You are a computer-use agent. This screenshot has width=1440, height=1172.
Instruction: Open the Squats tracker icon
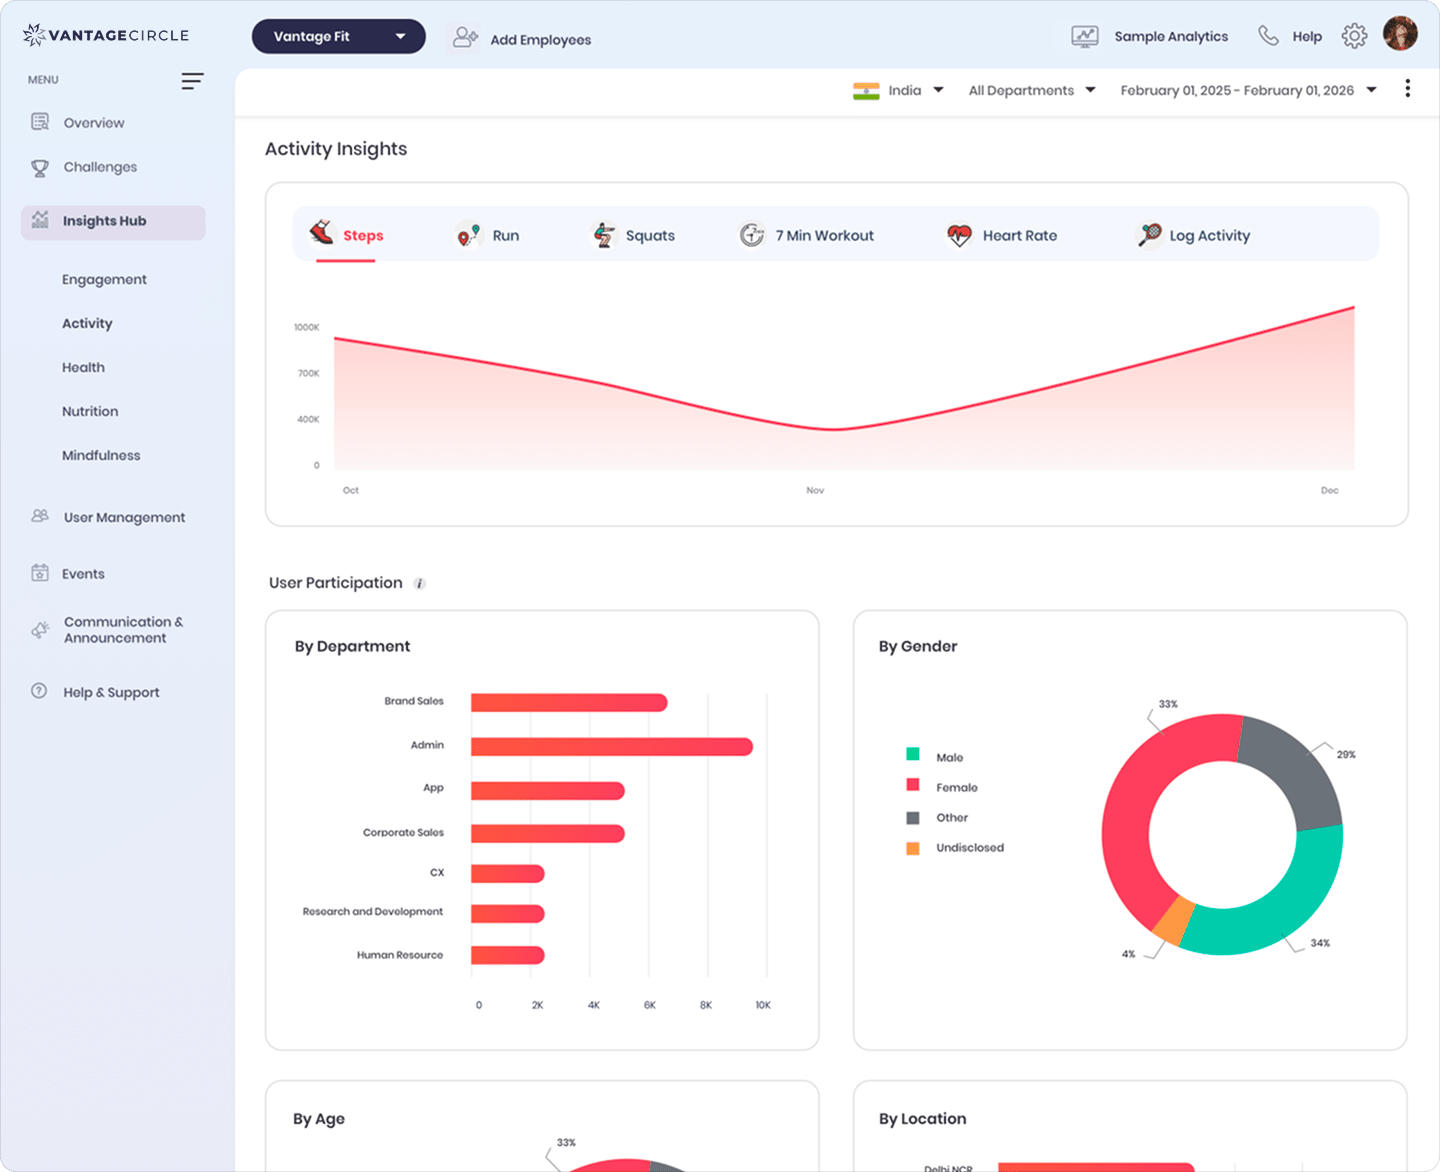[604, 234]
